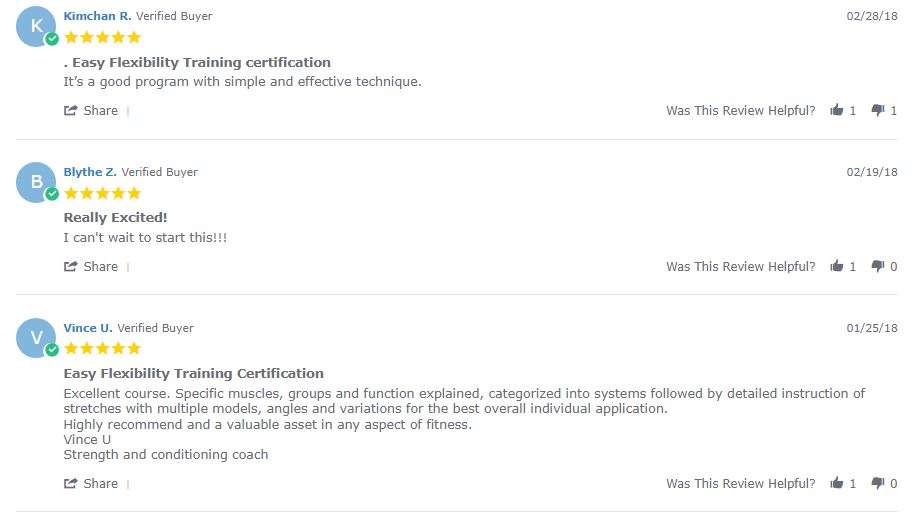Dislike Blythe Z.'s review with thumbs down
This screenshot has width=924, height=513.
pos(878,266)
